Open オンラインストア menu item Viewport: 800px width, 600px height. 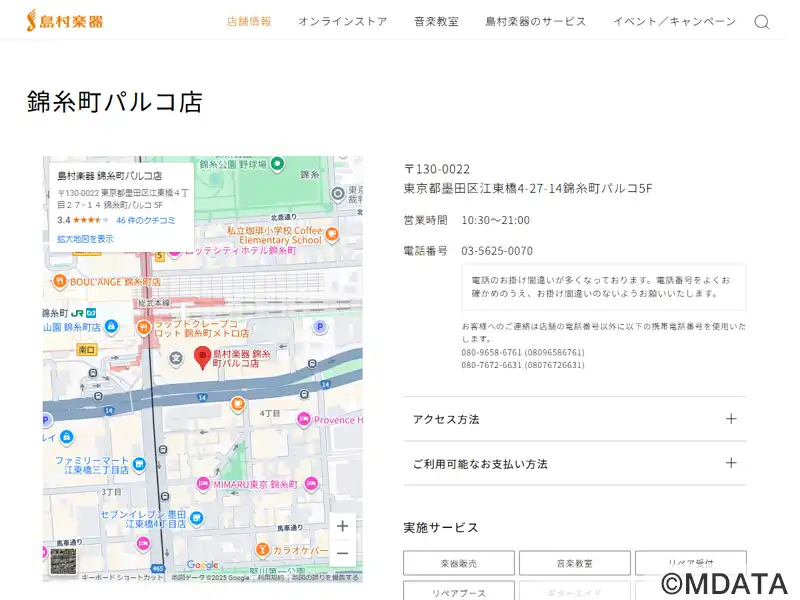[x=343, y=21]
